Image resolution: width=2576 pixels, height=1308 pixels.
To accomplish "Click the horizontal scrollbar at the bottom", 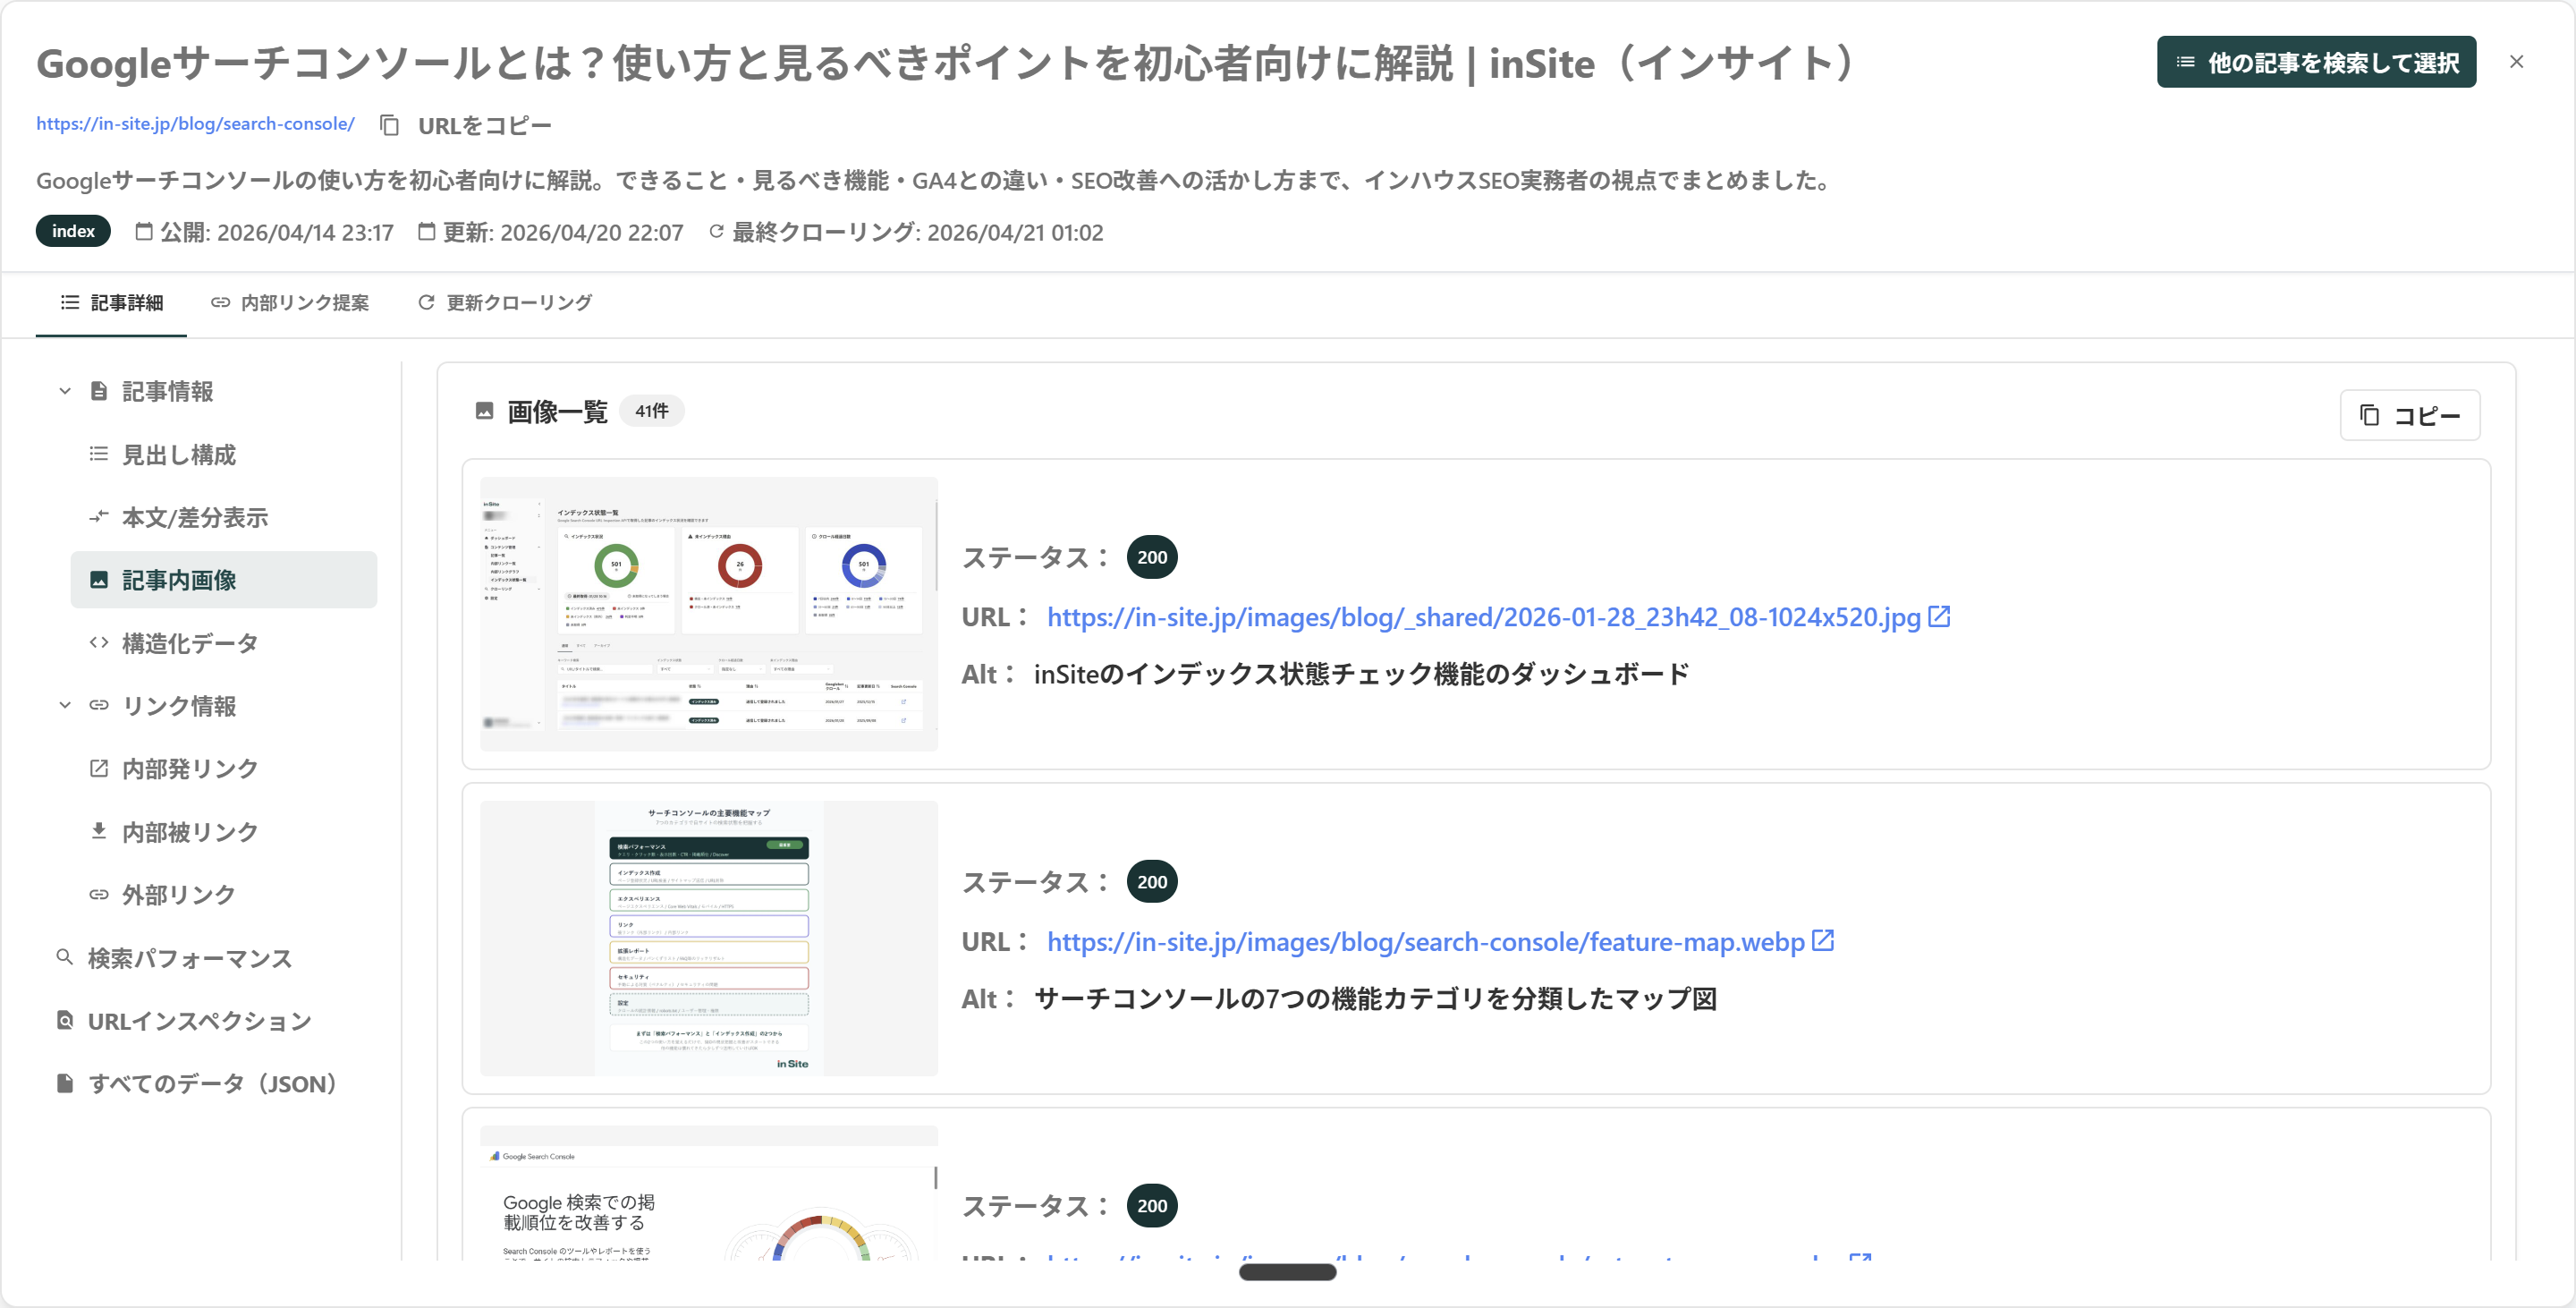I will 1288,1272.
